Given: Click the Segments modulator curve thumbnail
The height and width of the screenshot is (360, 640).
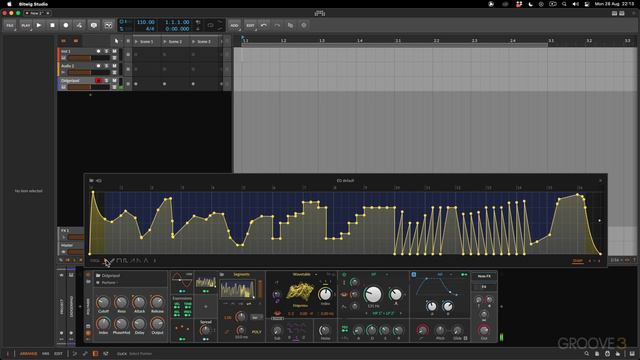Looking at the screenshot, I should tap(237, 289).
